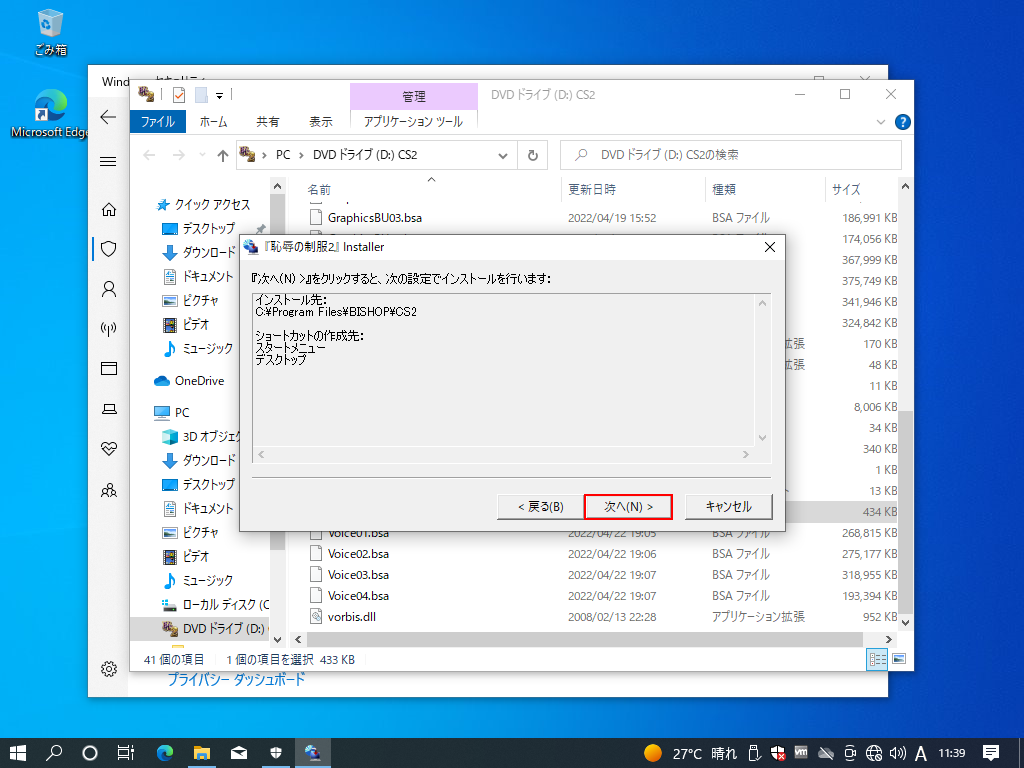1024x768 pixels.
Task: Open family options icon in Security
Action: (108, 489)
